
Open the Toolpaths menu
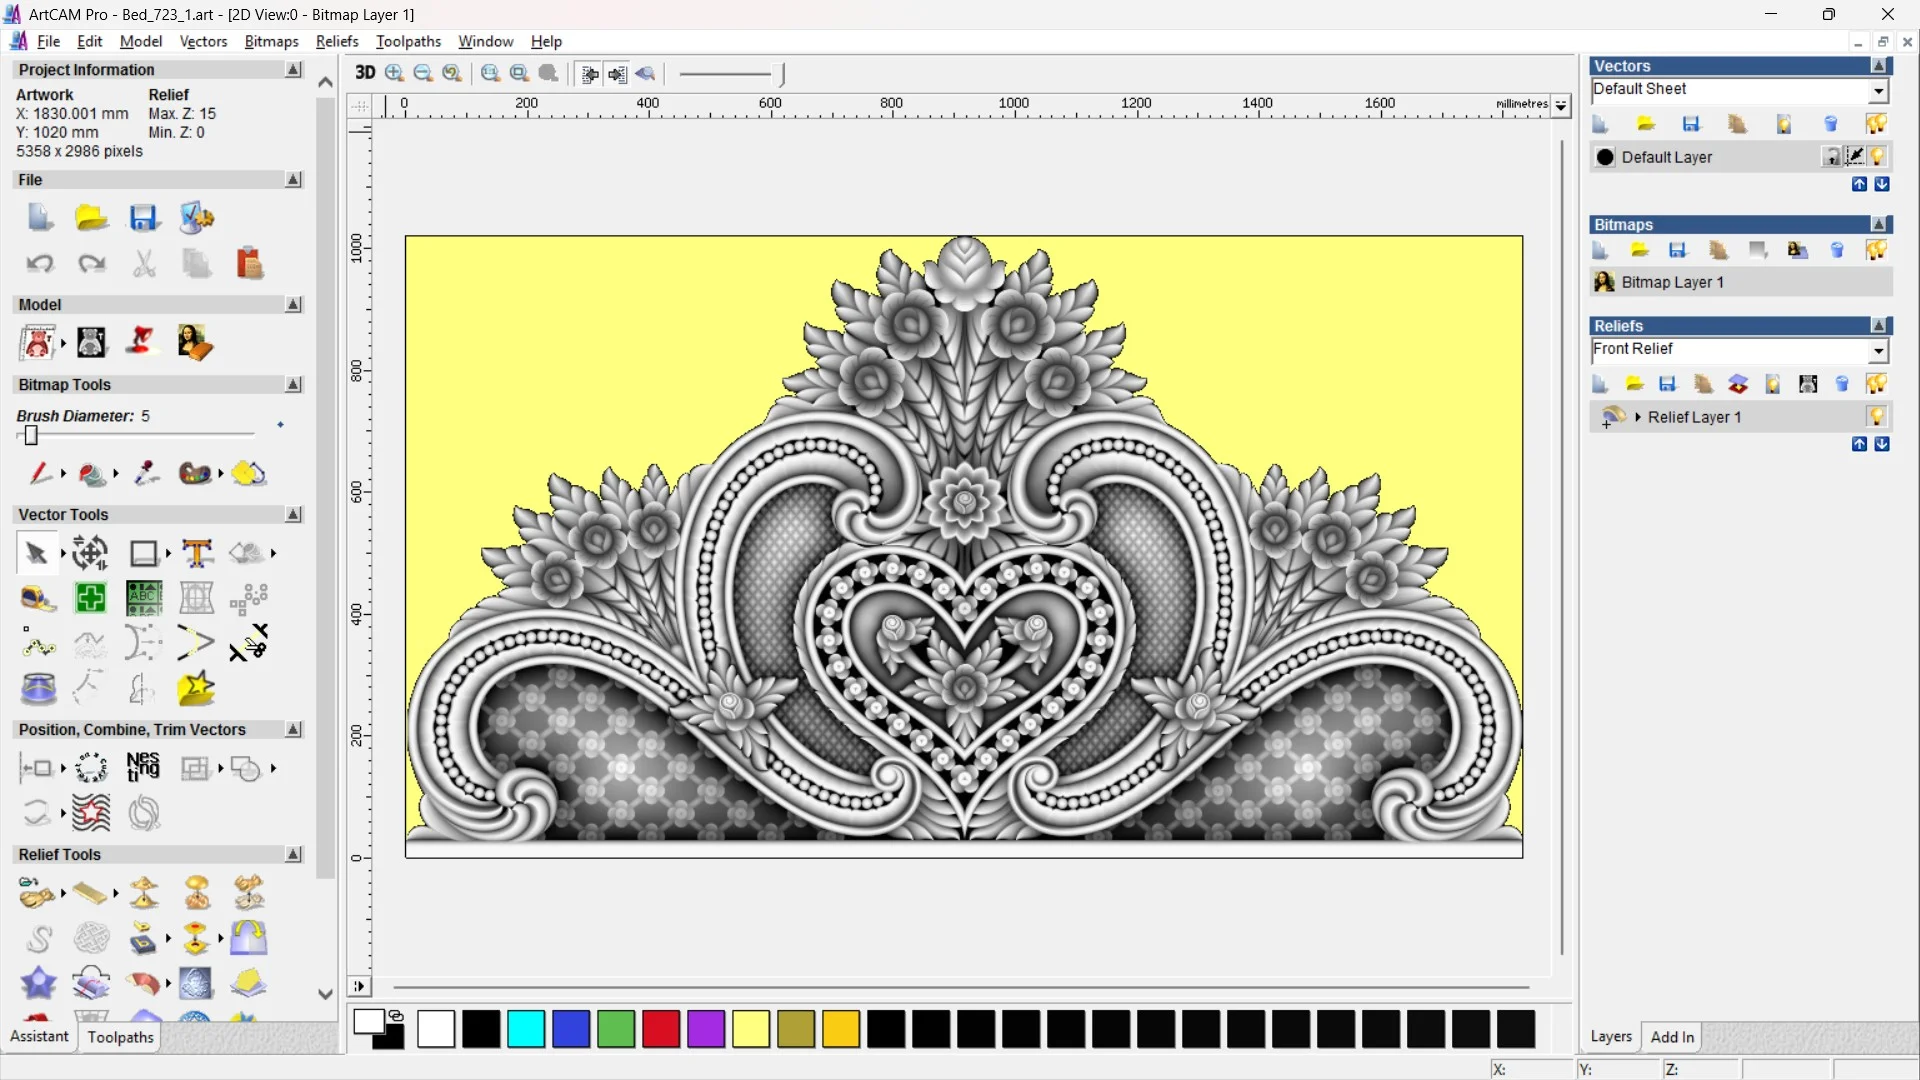tap(408, 41)
